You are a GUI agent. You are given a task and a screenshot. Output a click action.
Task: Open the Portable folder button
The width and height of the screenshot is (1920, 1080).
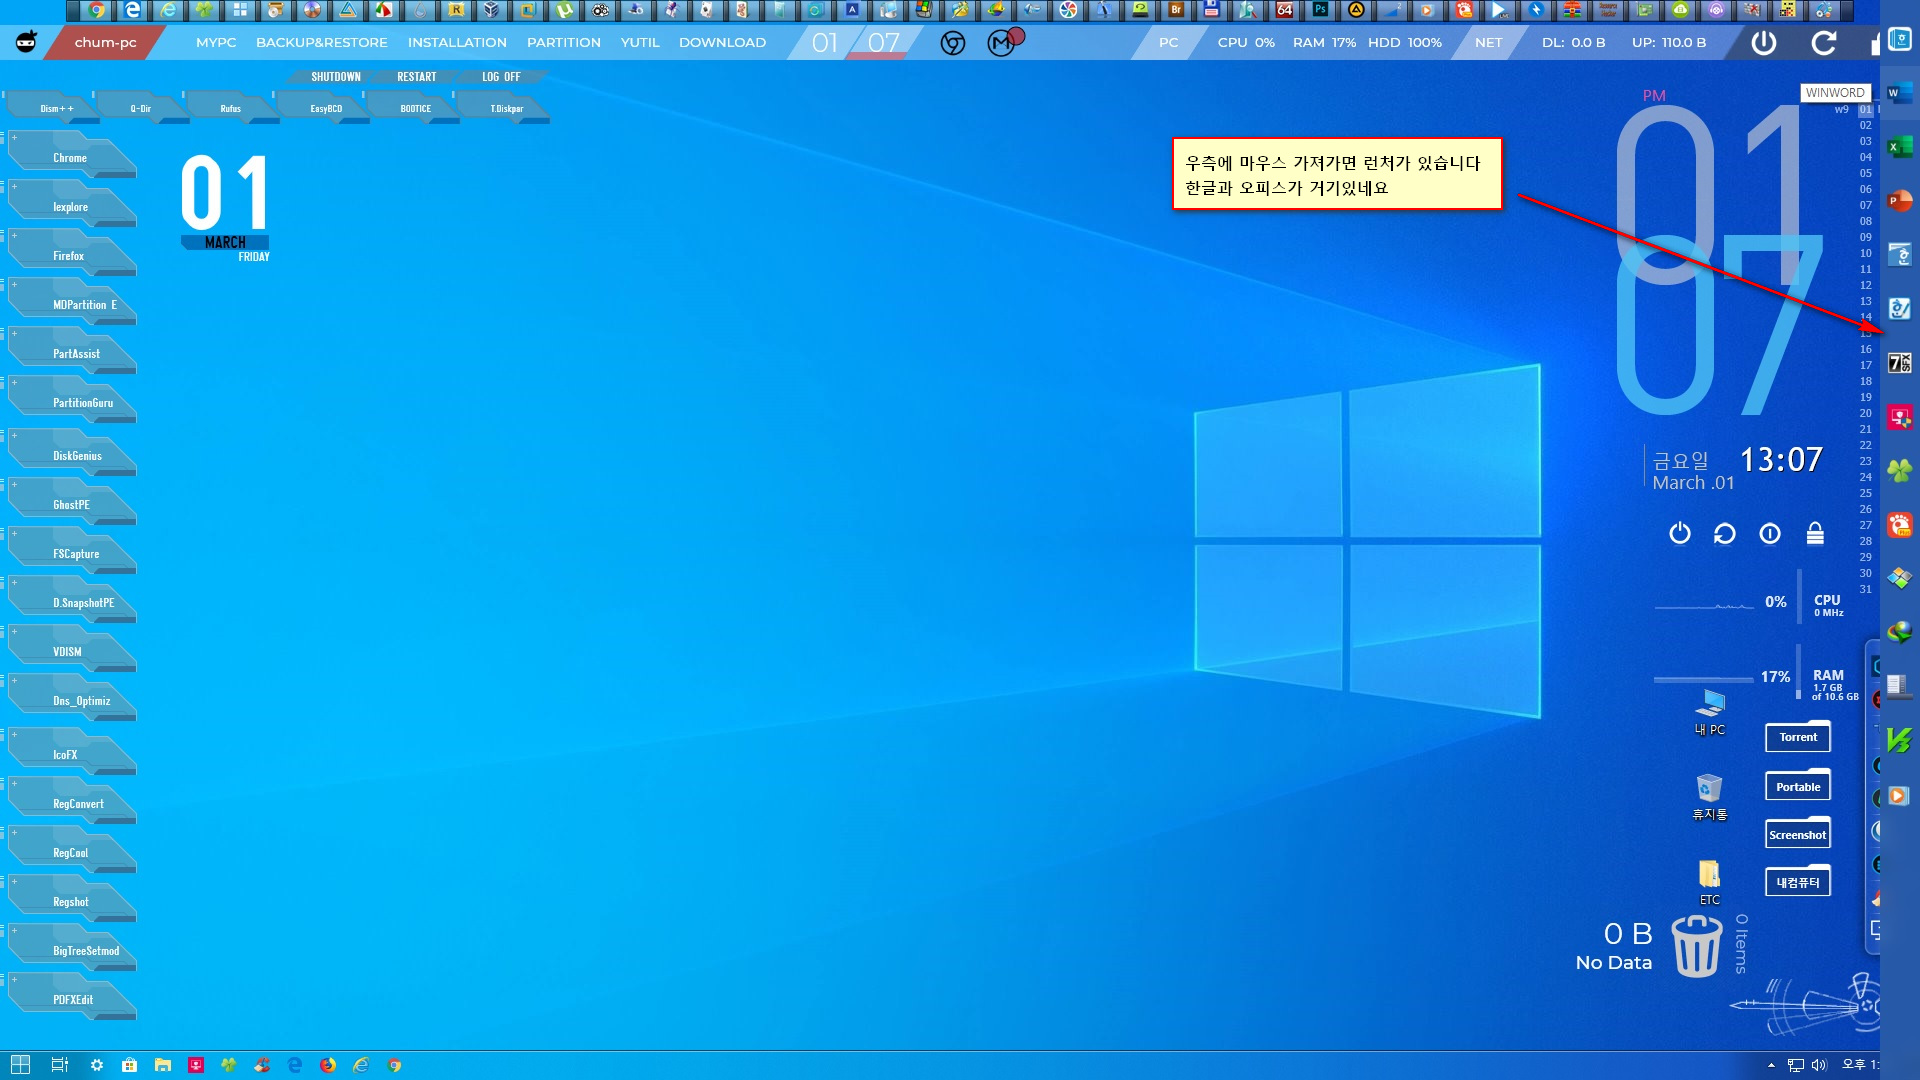point(1798,786)
